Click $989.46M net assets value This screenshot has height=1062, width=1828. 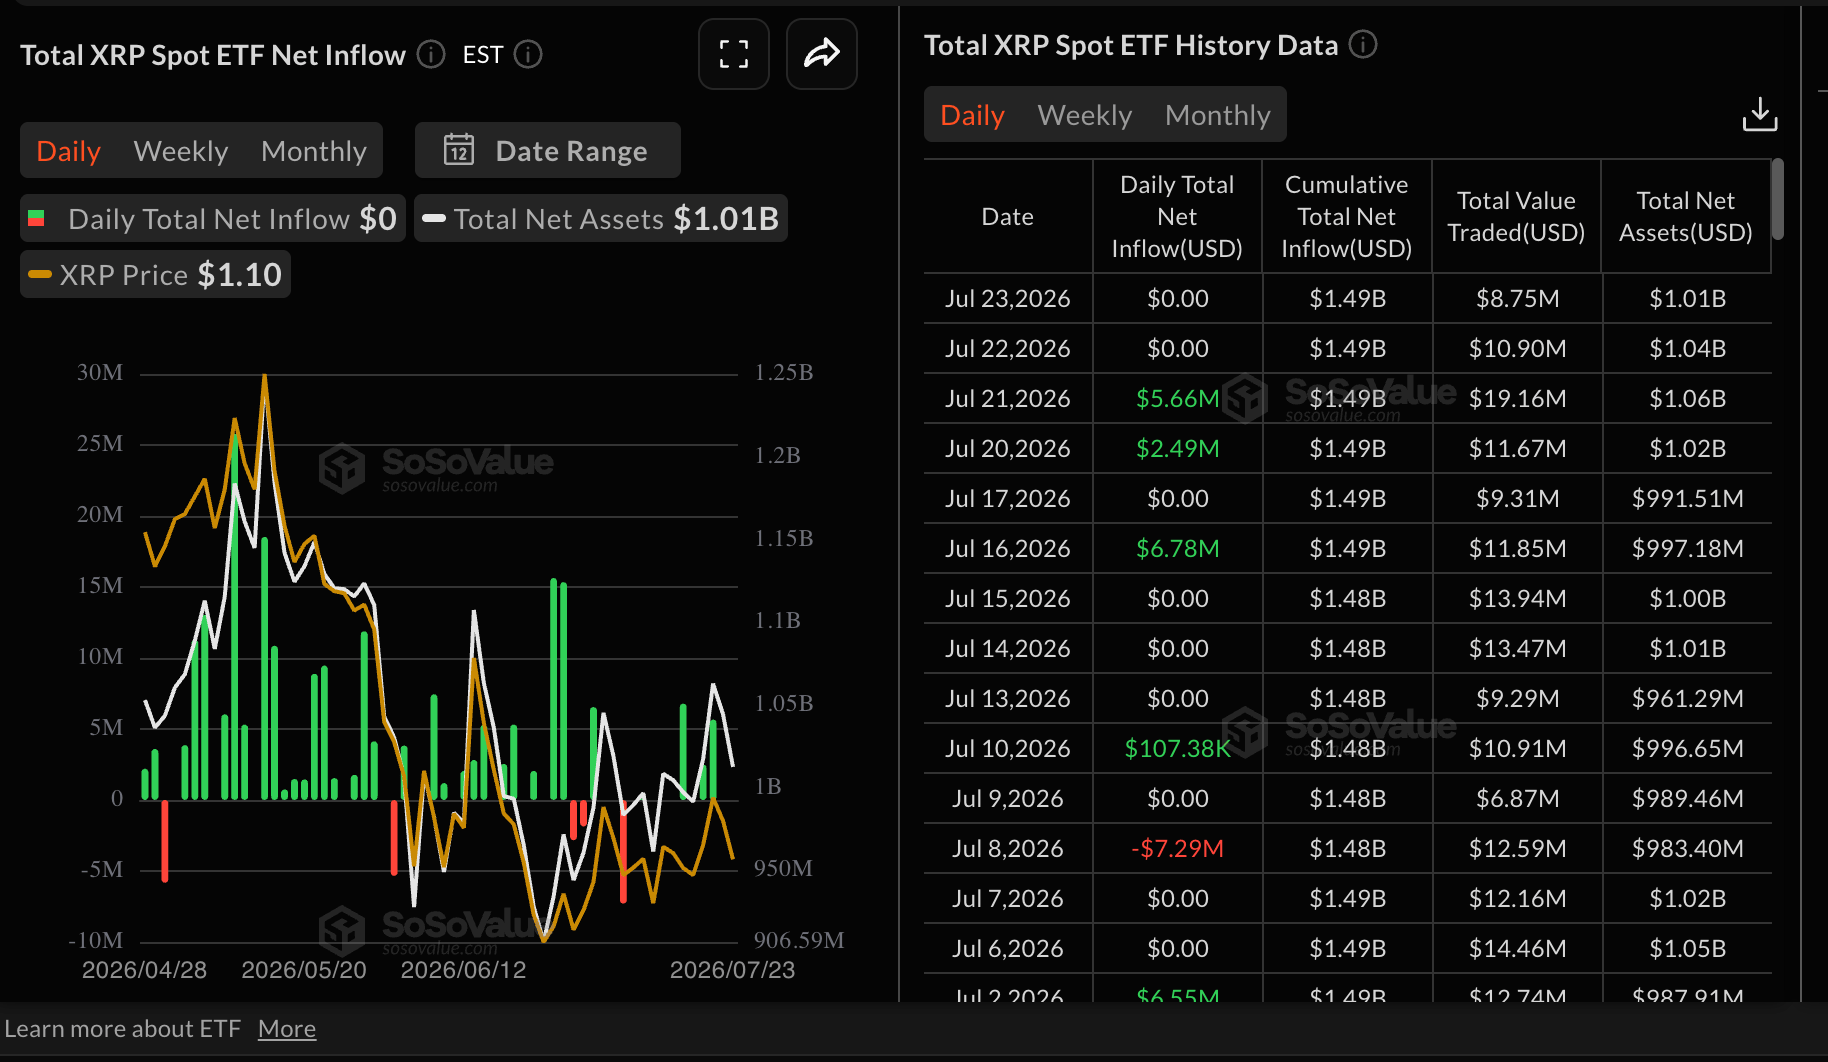[x=1688, y=798]
